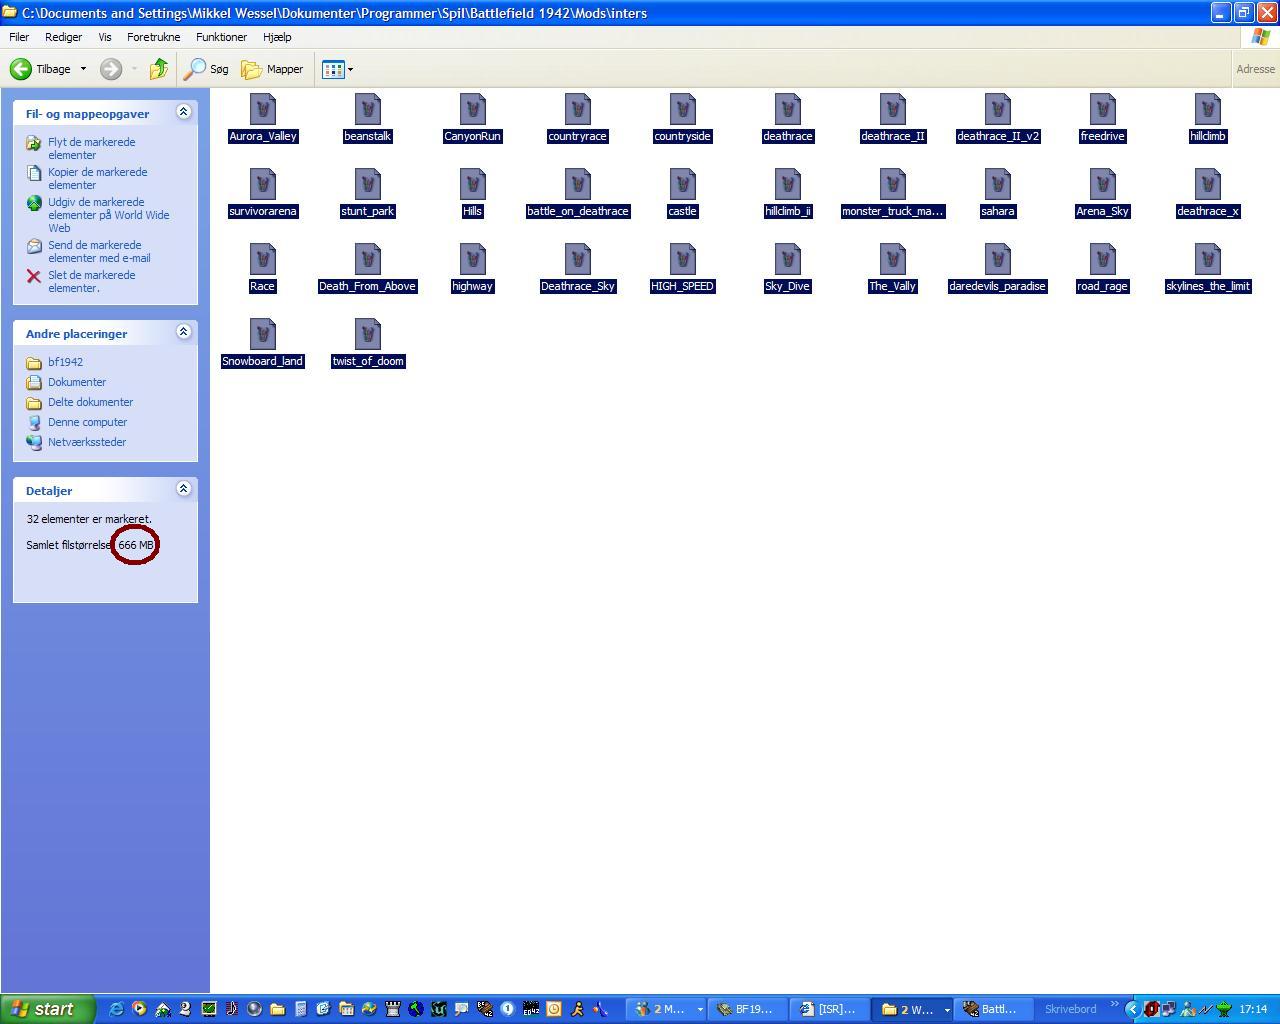This screenshot has height=1024, width=1280.
Task: Toggle the Mapper folders pane
Action: 272,69
